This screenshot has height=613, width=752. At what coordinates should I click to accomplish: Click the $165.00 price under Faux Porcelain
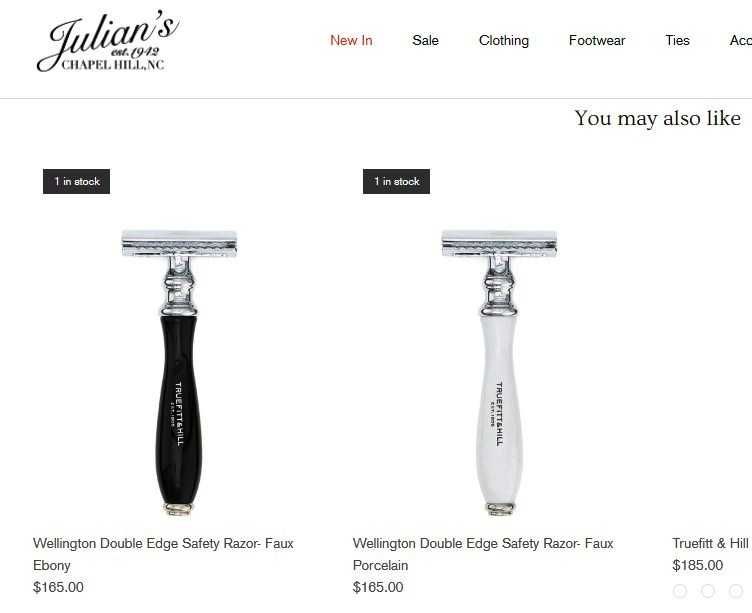tap(378, 587)
